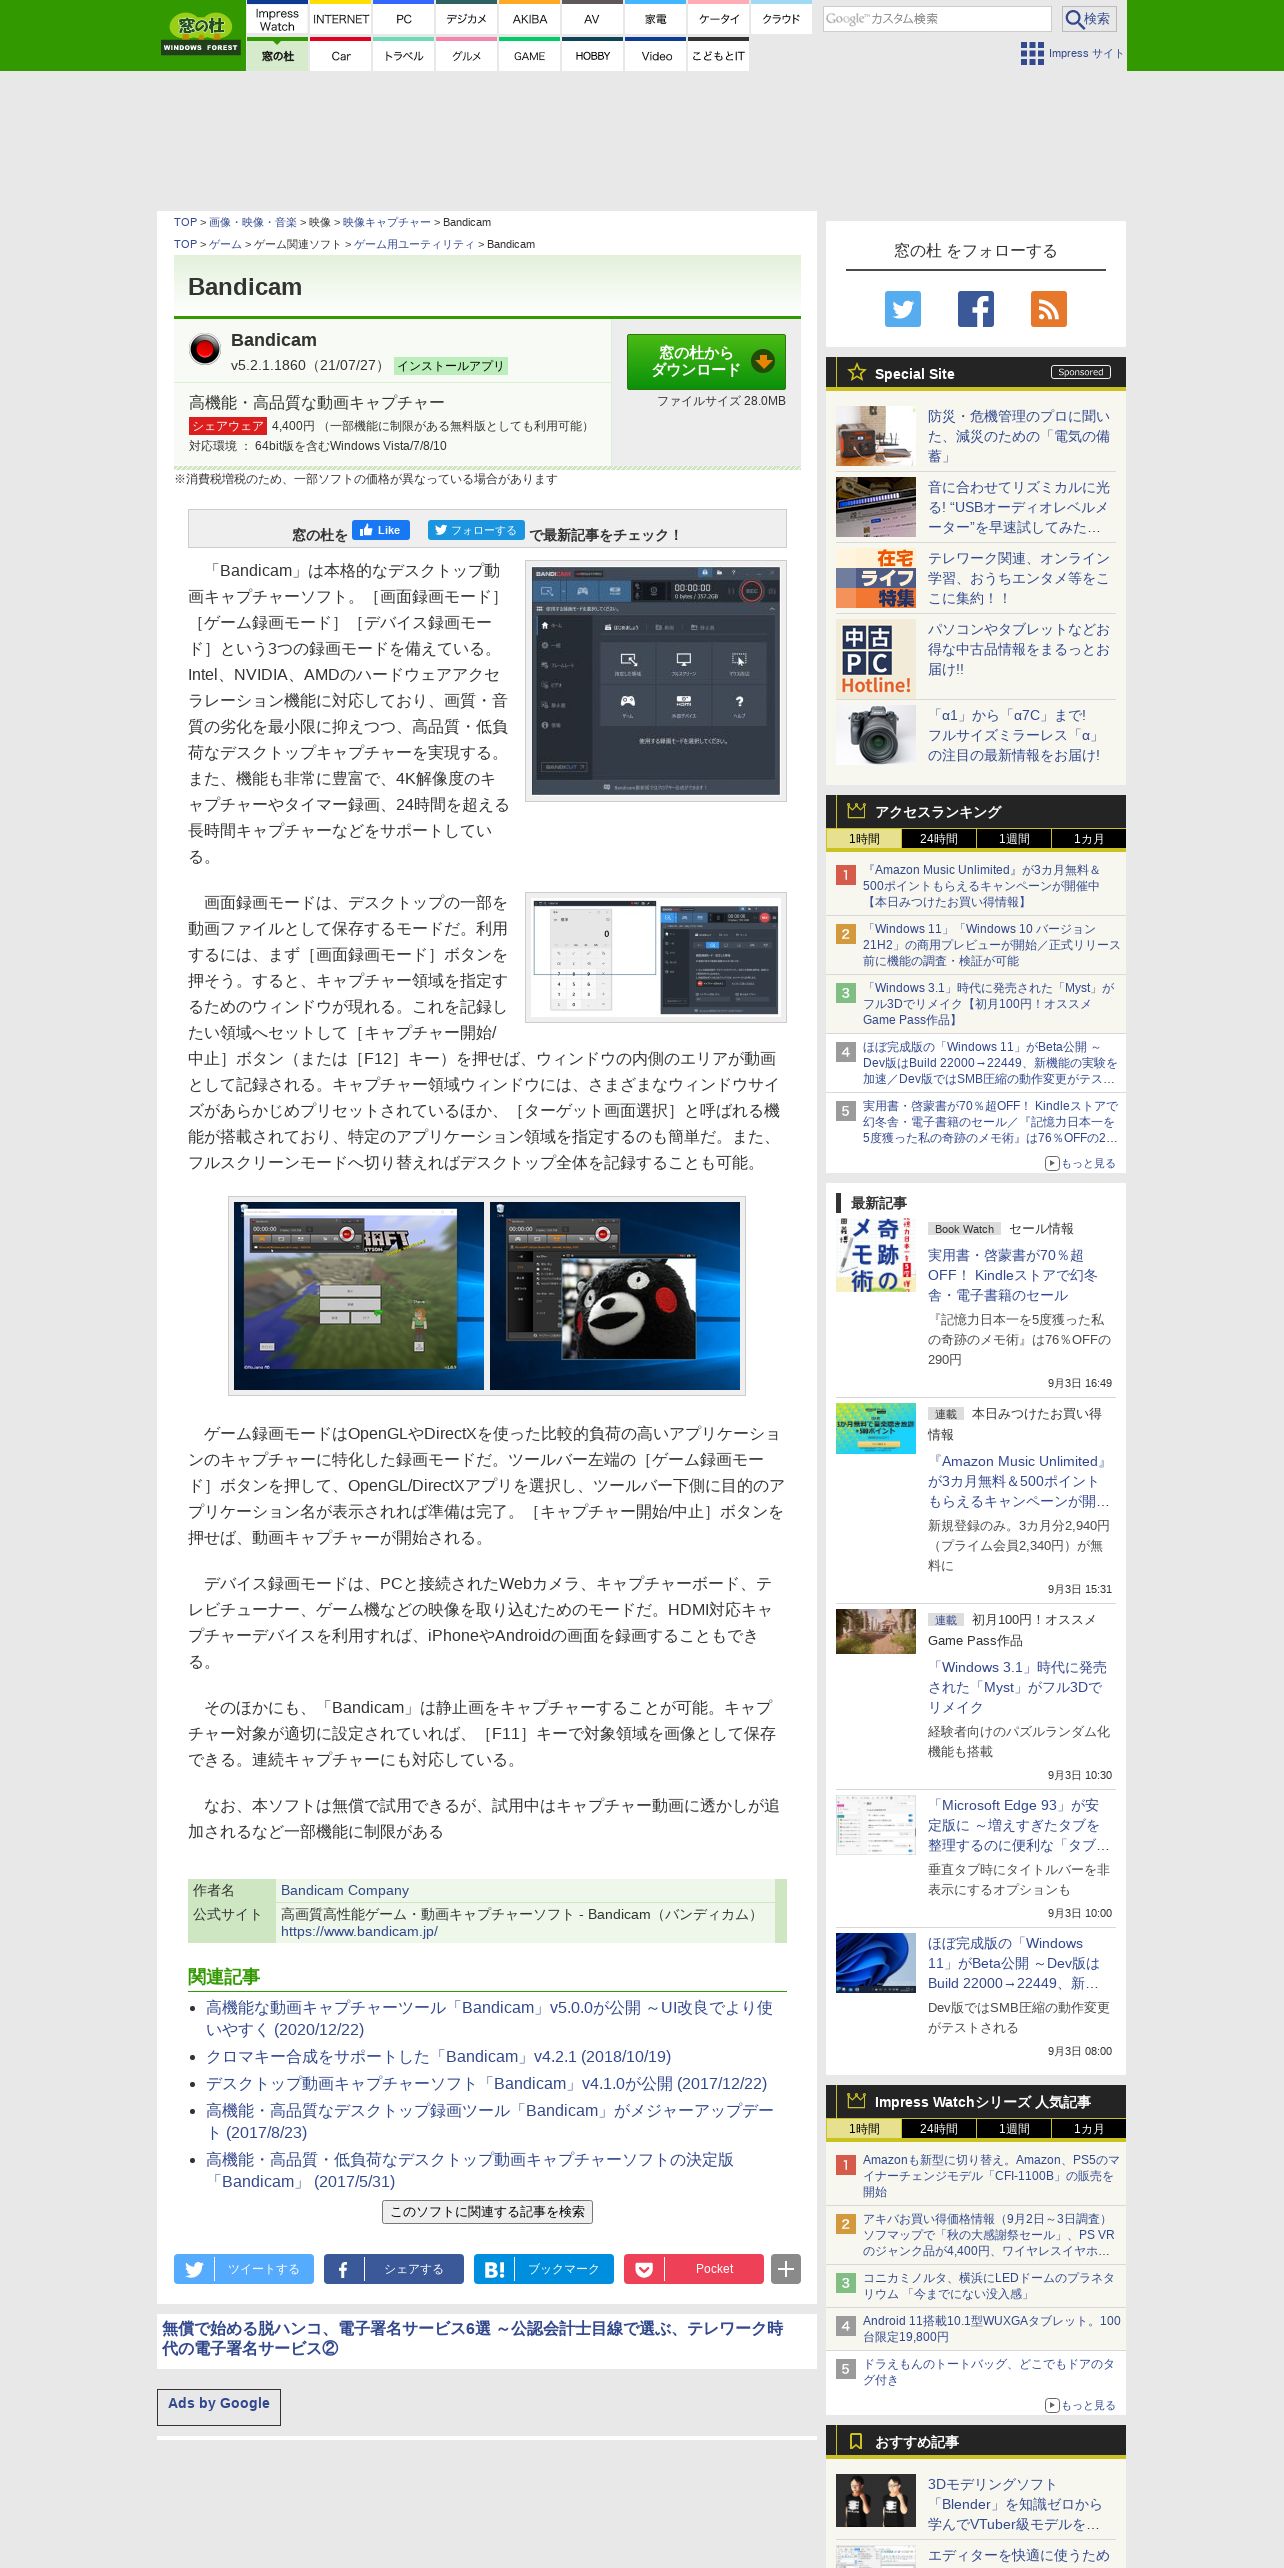
Task: Open the Kumamon device recording screenshot
Action: pyautogui.click(x=615, y=1296)
